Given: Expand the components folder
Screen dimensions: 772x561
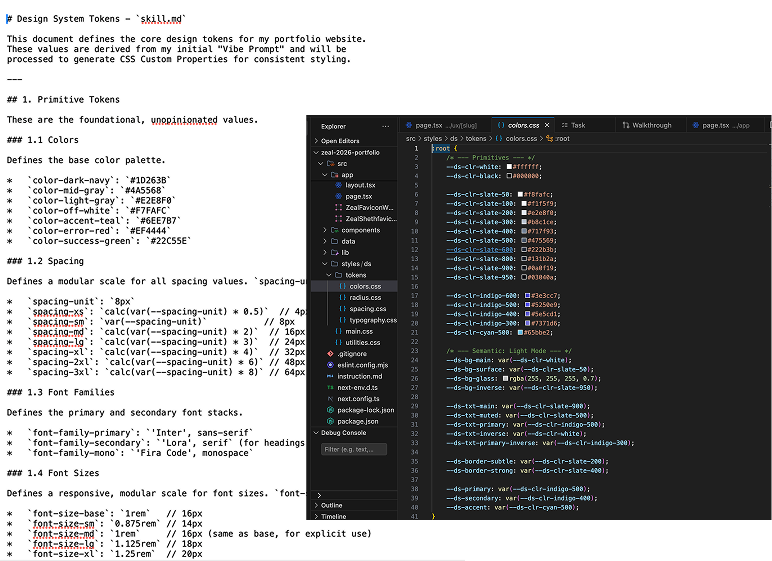Looking at the screenshot, I should [360, 230].
